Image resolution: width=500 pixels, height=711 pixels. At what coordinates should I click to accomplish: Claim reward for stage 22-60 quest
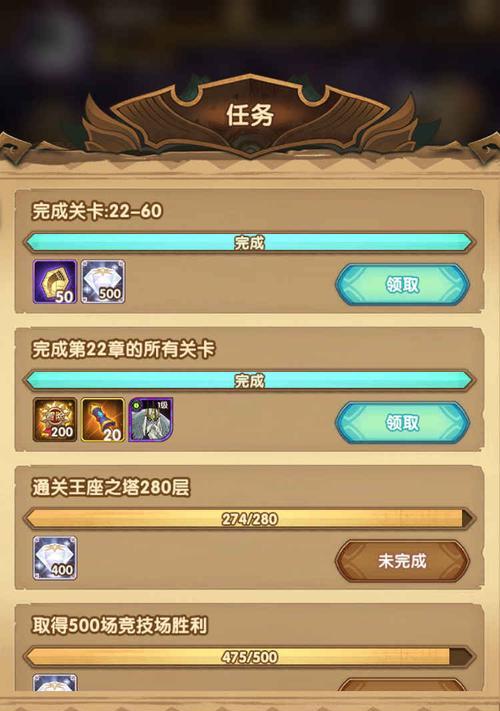click(403, 284)
